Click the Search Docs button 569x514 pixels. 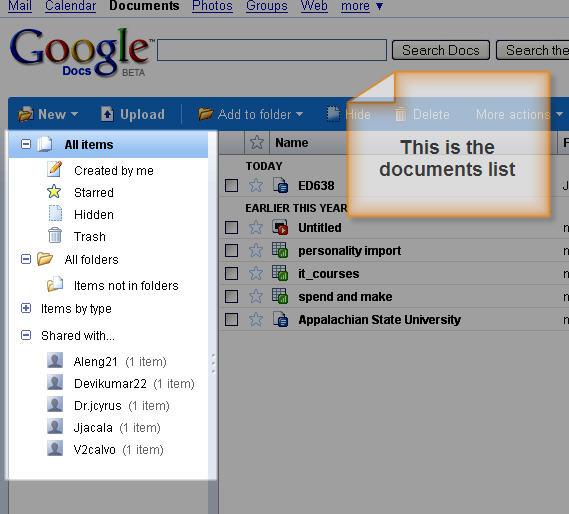click(441, 50)
